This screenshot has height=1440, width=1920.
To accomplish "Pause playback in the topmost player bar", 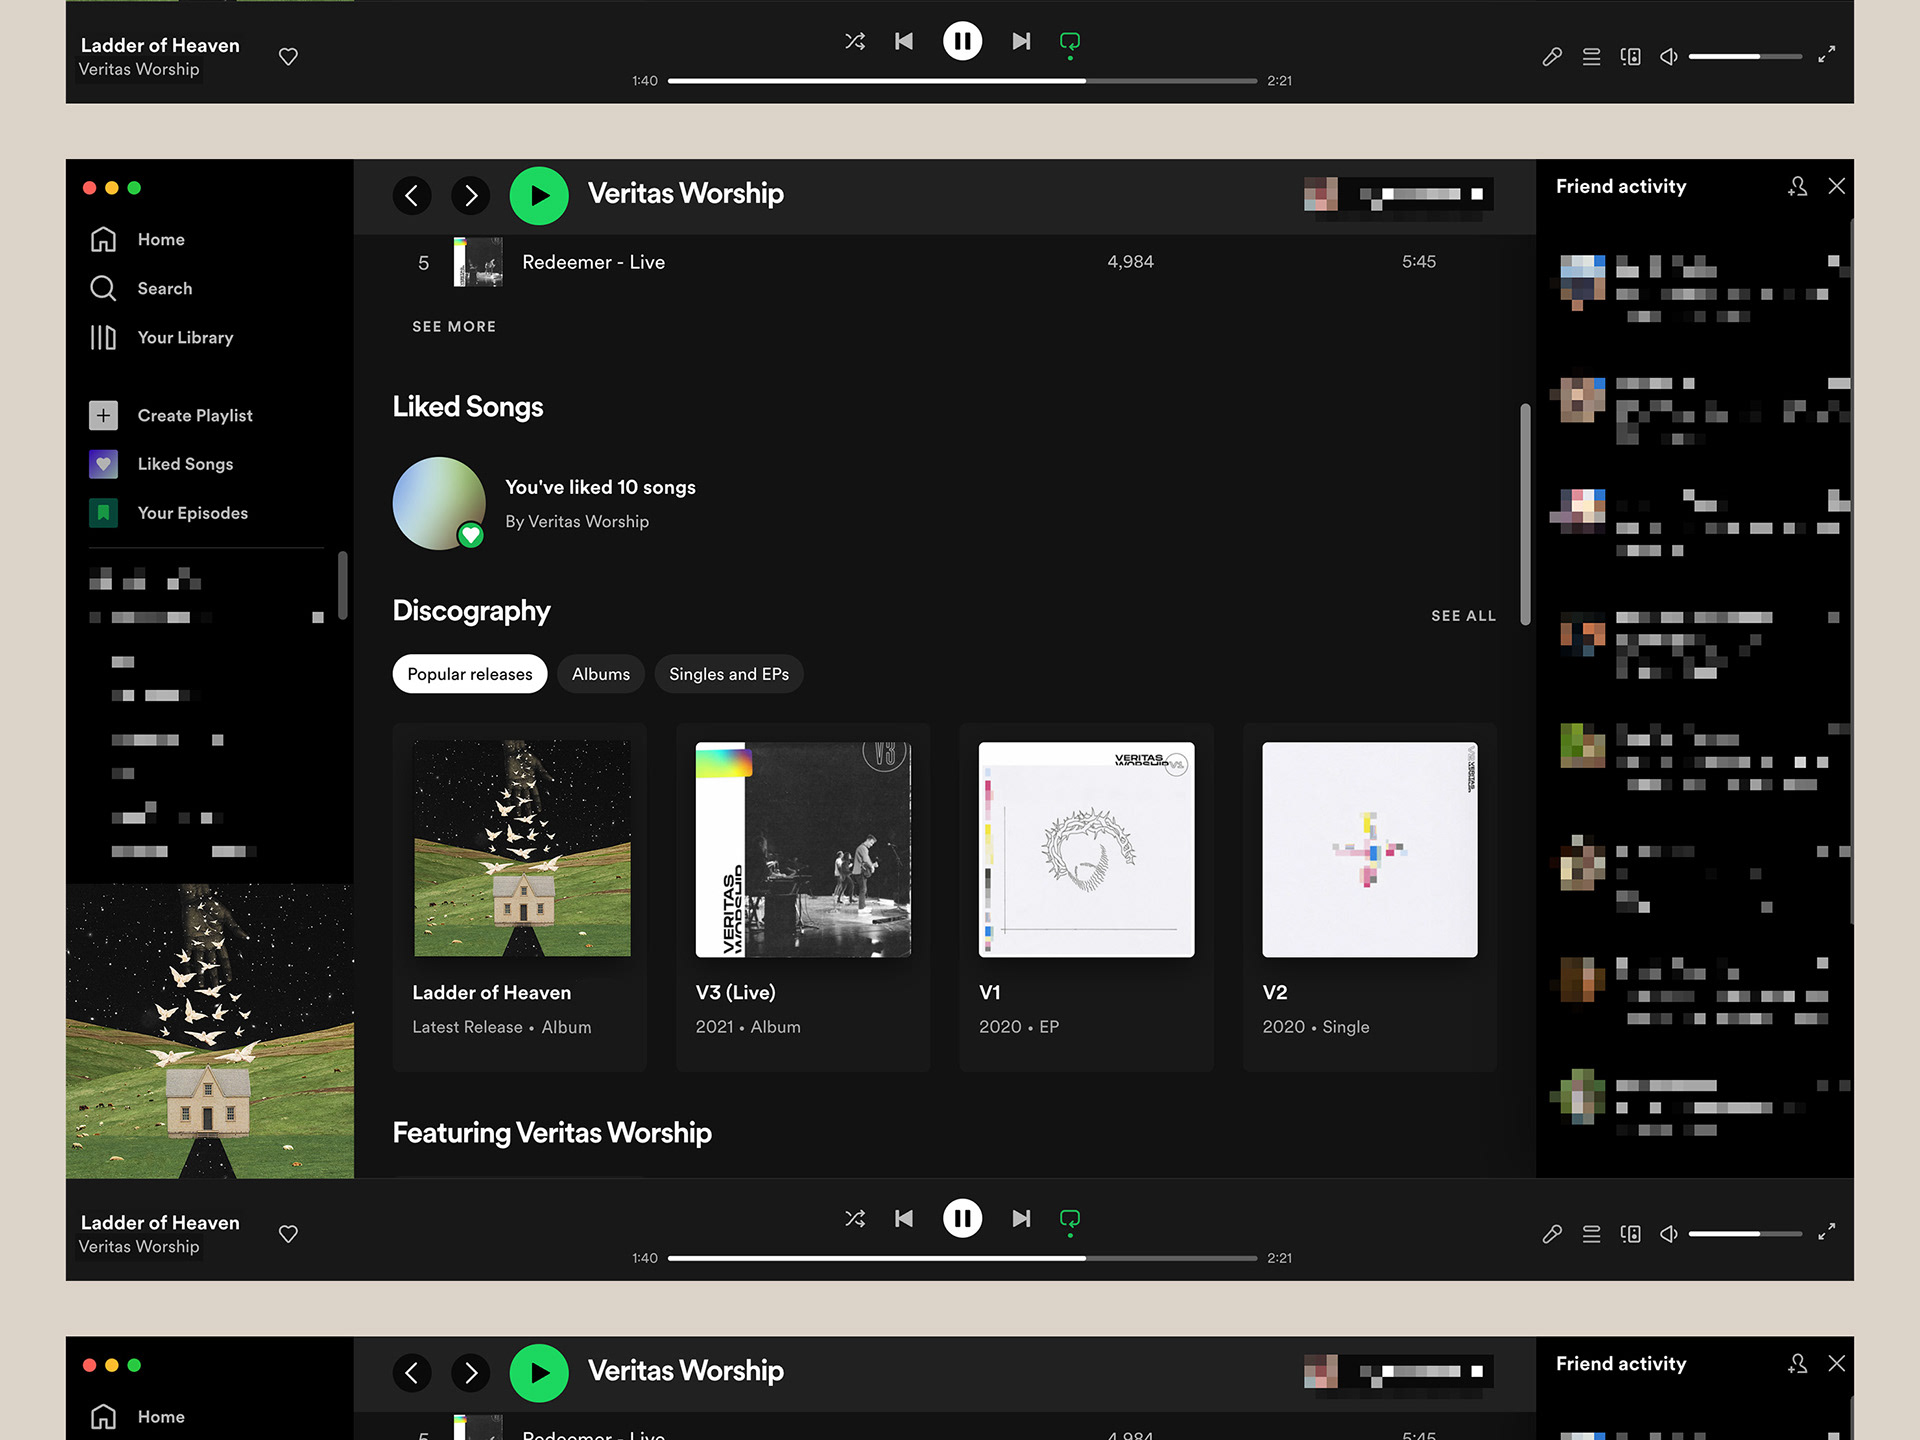I will pos(963,41).
